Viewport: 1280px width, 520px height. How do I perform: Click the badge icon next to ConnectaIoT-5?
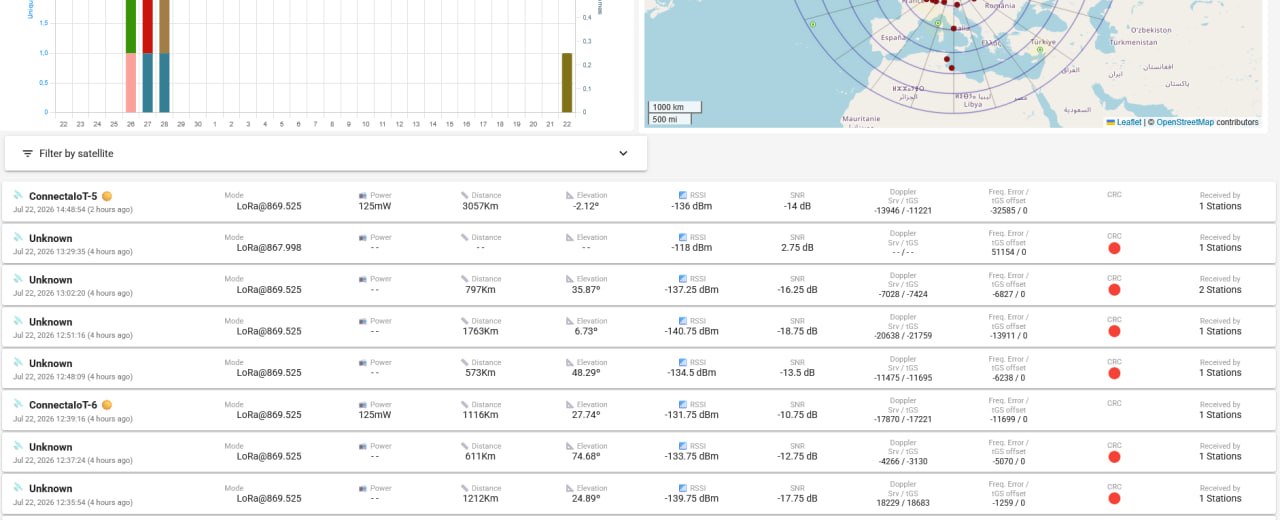click(107, 196)
